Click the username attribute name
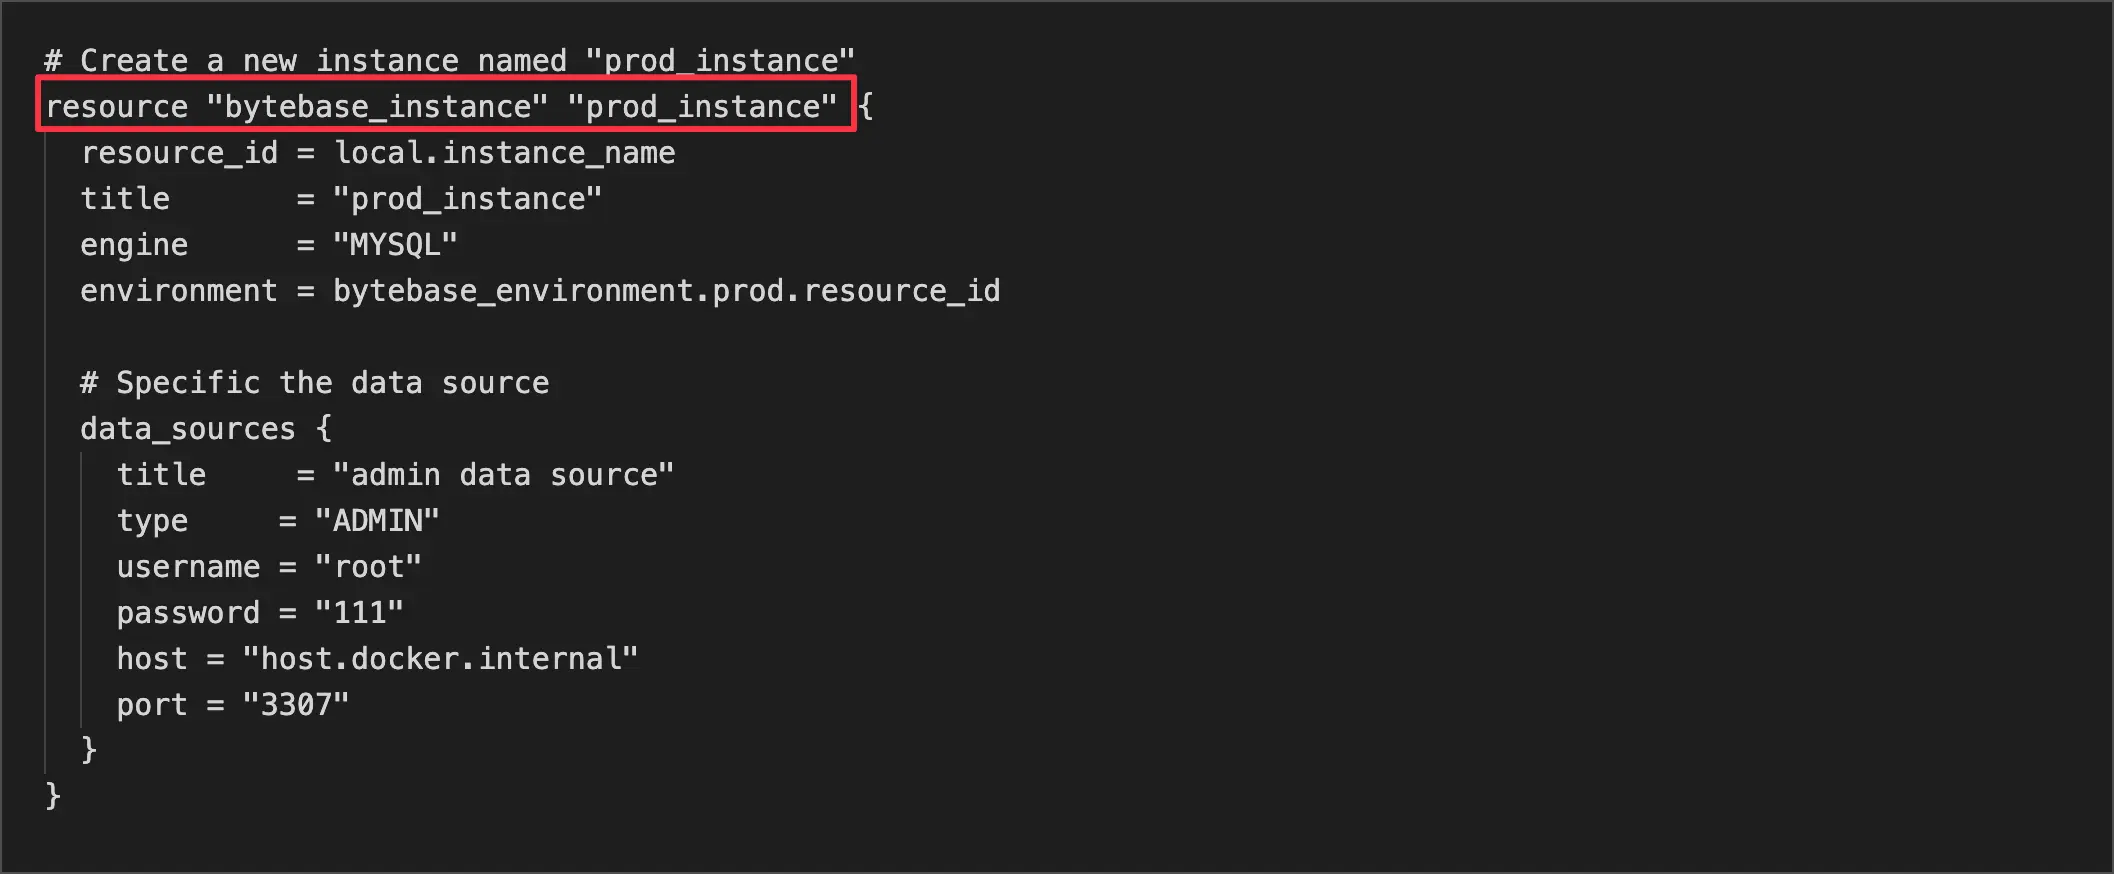 188,567
